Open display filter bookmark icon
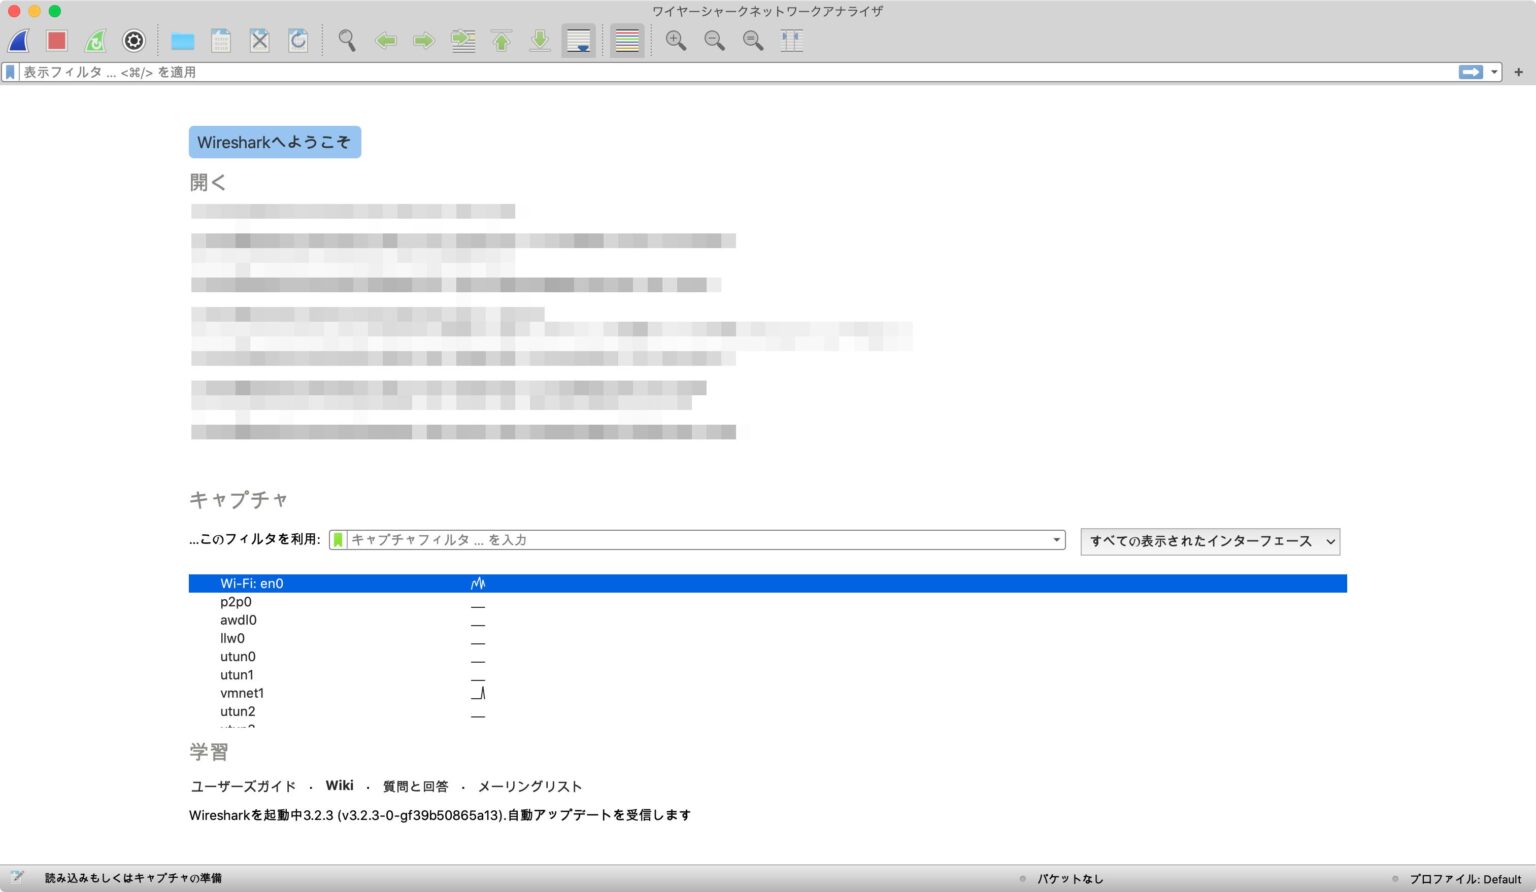Image resolution: width=1536 pixels, height=892 pixels. click(10, 72)
